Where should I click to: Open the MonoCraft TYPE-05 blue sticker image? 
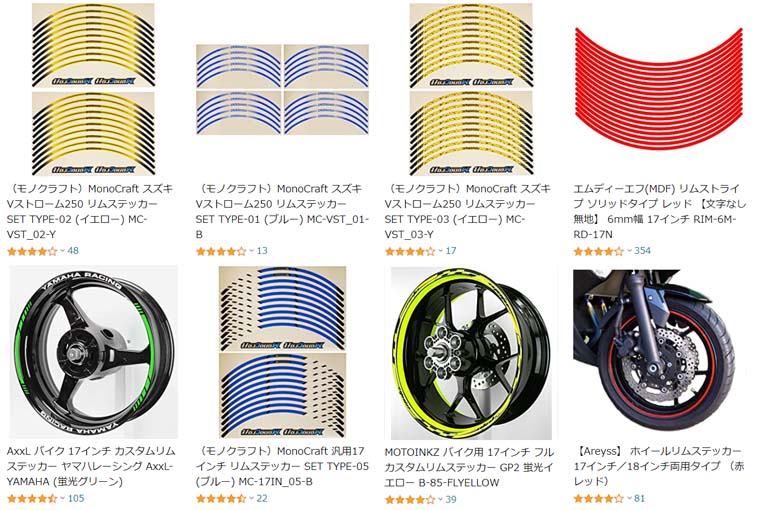tap(283, 352)
